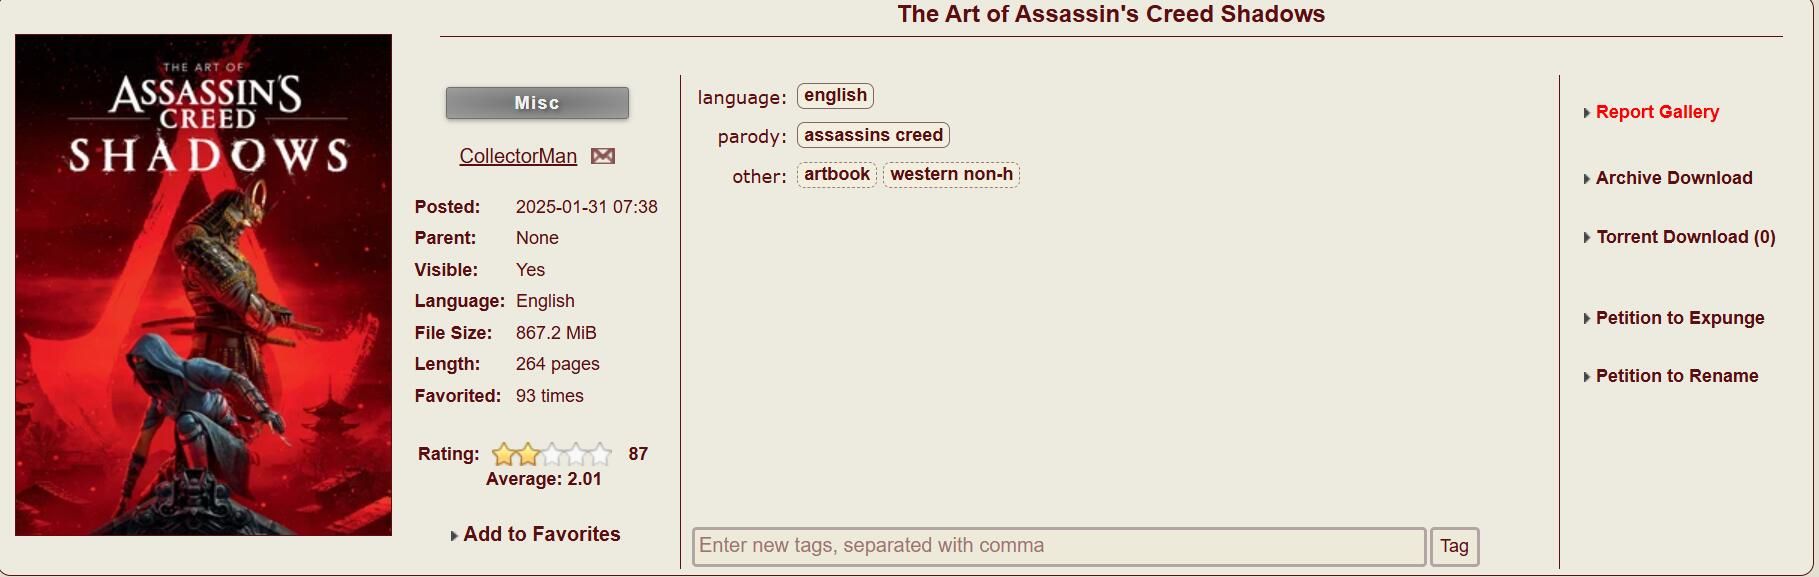Focus the enter new tags input field

coord(1059,546)
